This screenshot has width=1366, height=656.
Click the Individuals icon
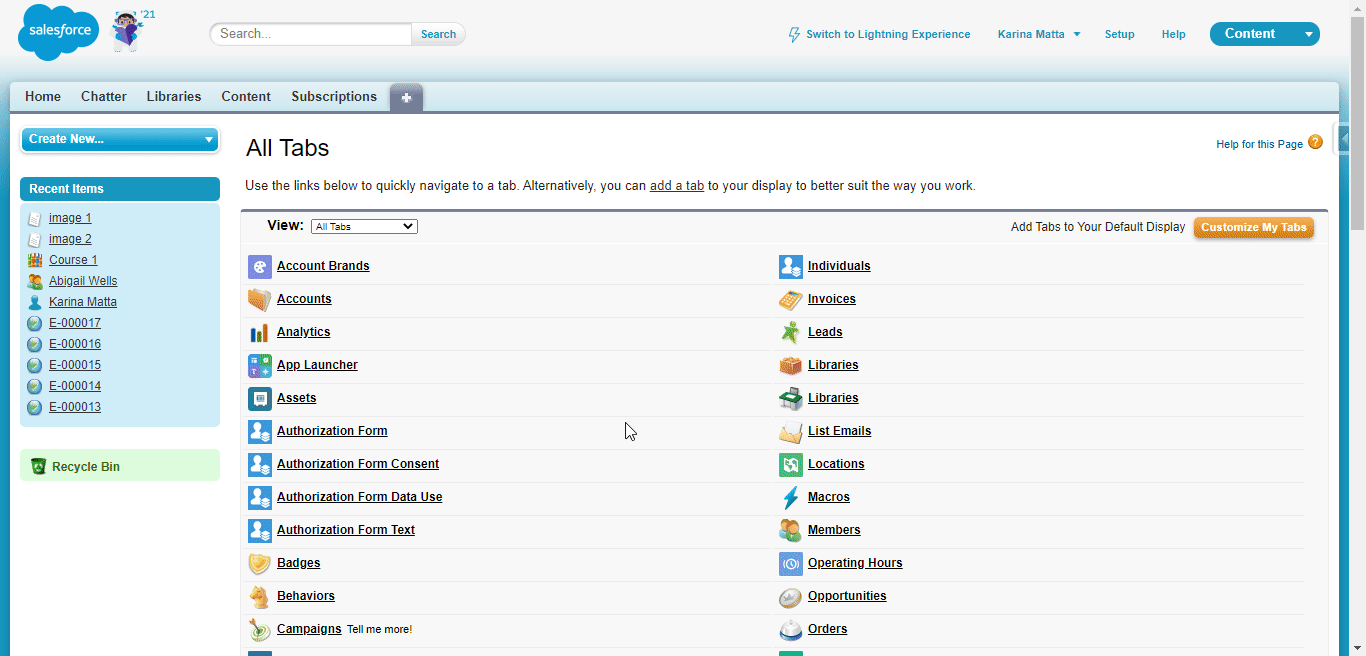point(790,266)
